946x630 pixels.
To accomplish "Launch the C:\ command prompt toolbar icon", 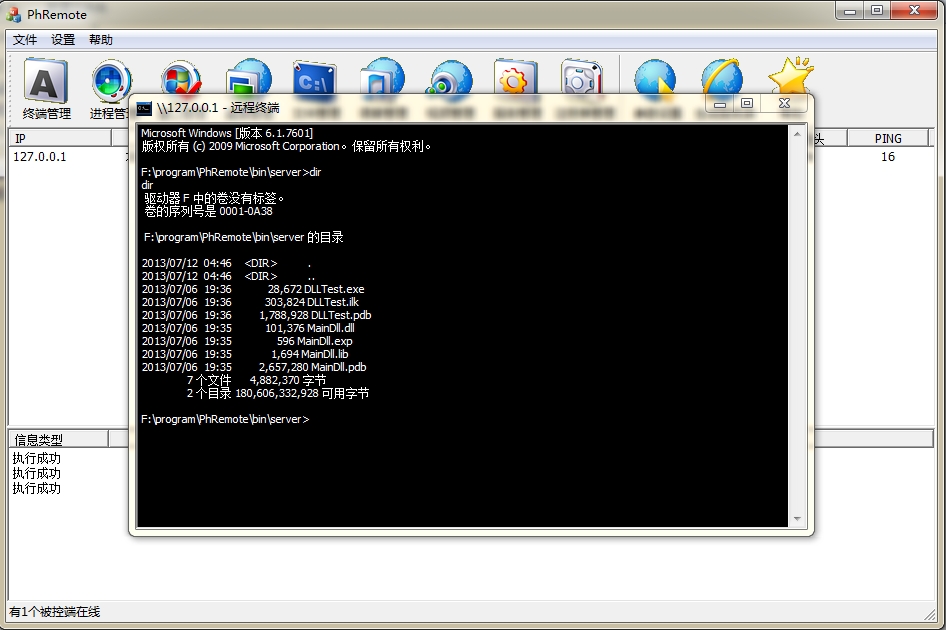I will pyautogui.click(x=314, y=77).
